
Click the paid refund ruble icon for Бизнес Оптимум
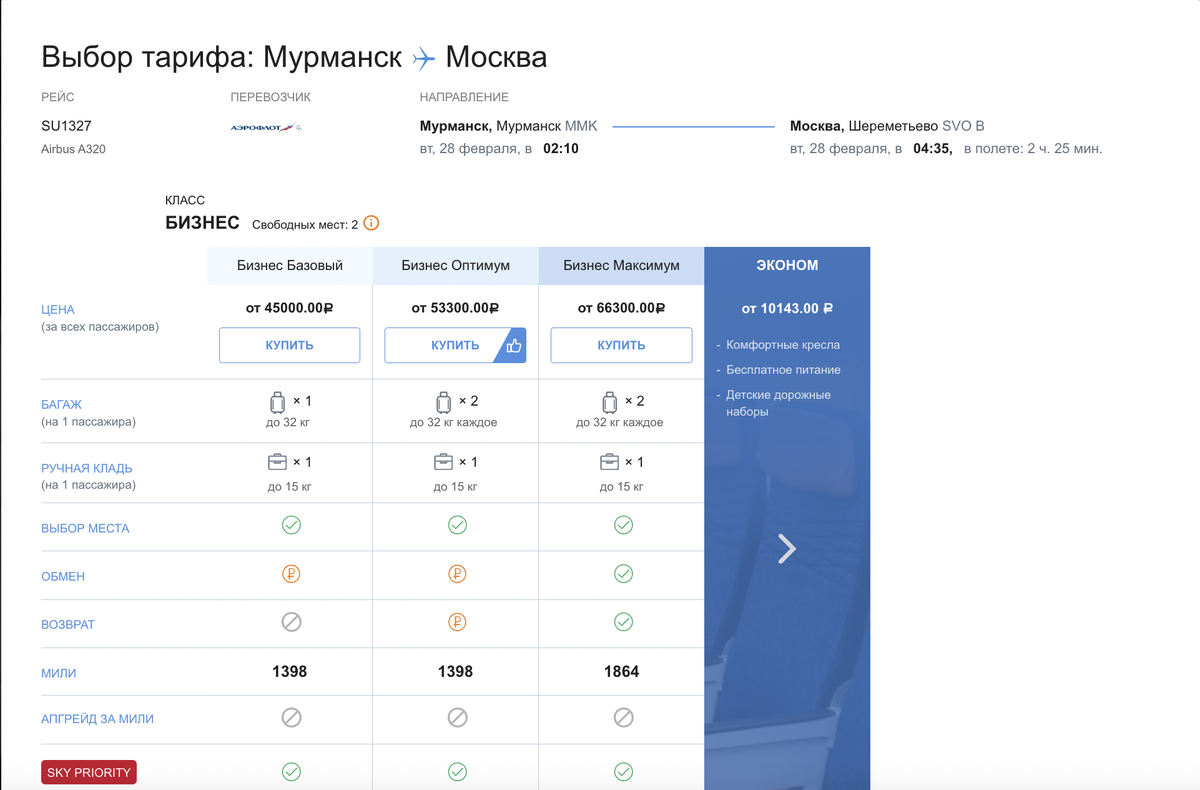coord(457,622)
